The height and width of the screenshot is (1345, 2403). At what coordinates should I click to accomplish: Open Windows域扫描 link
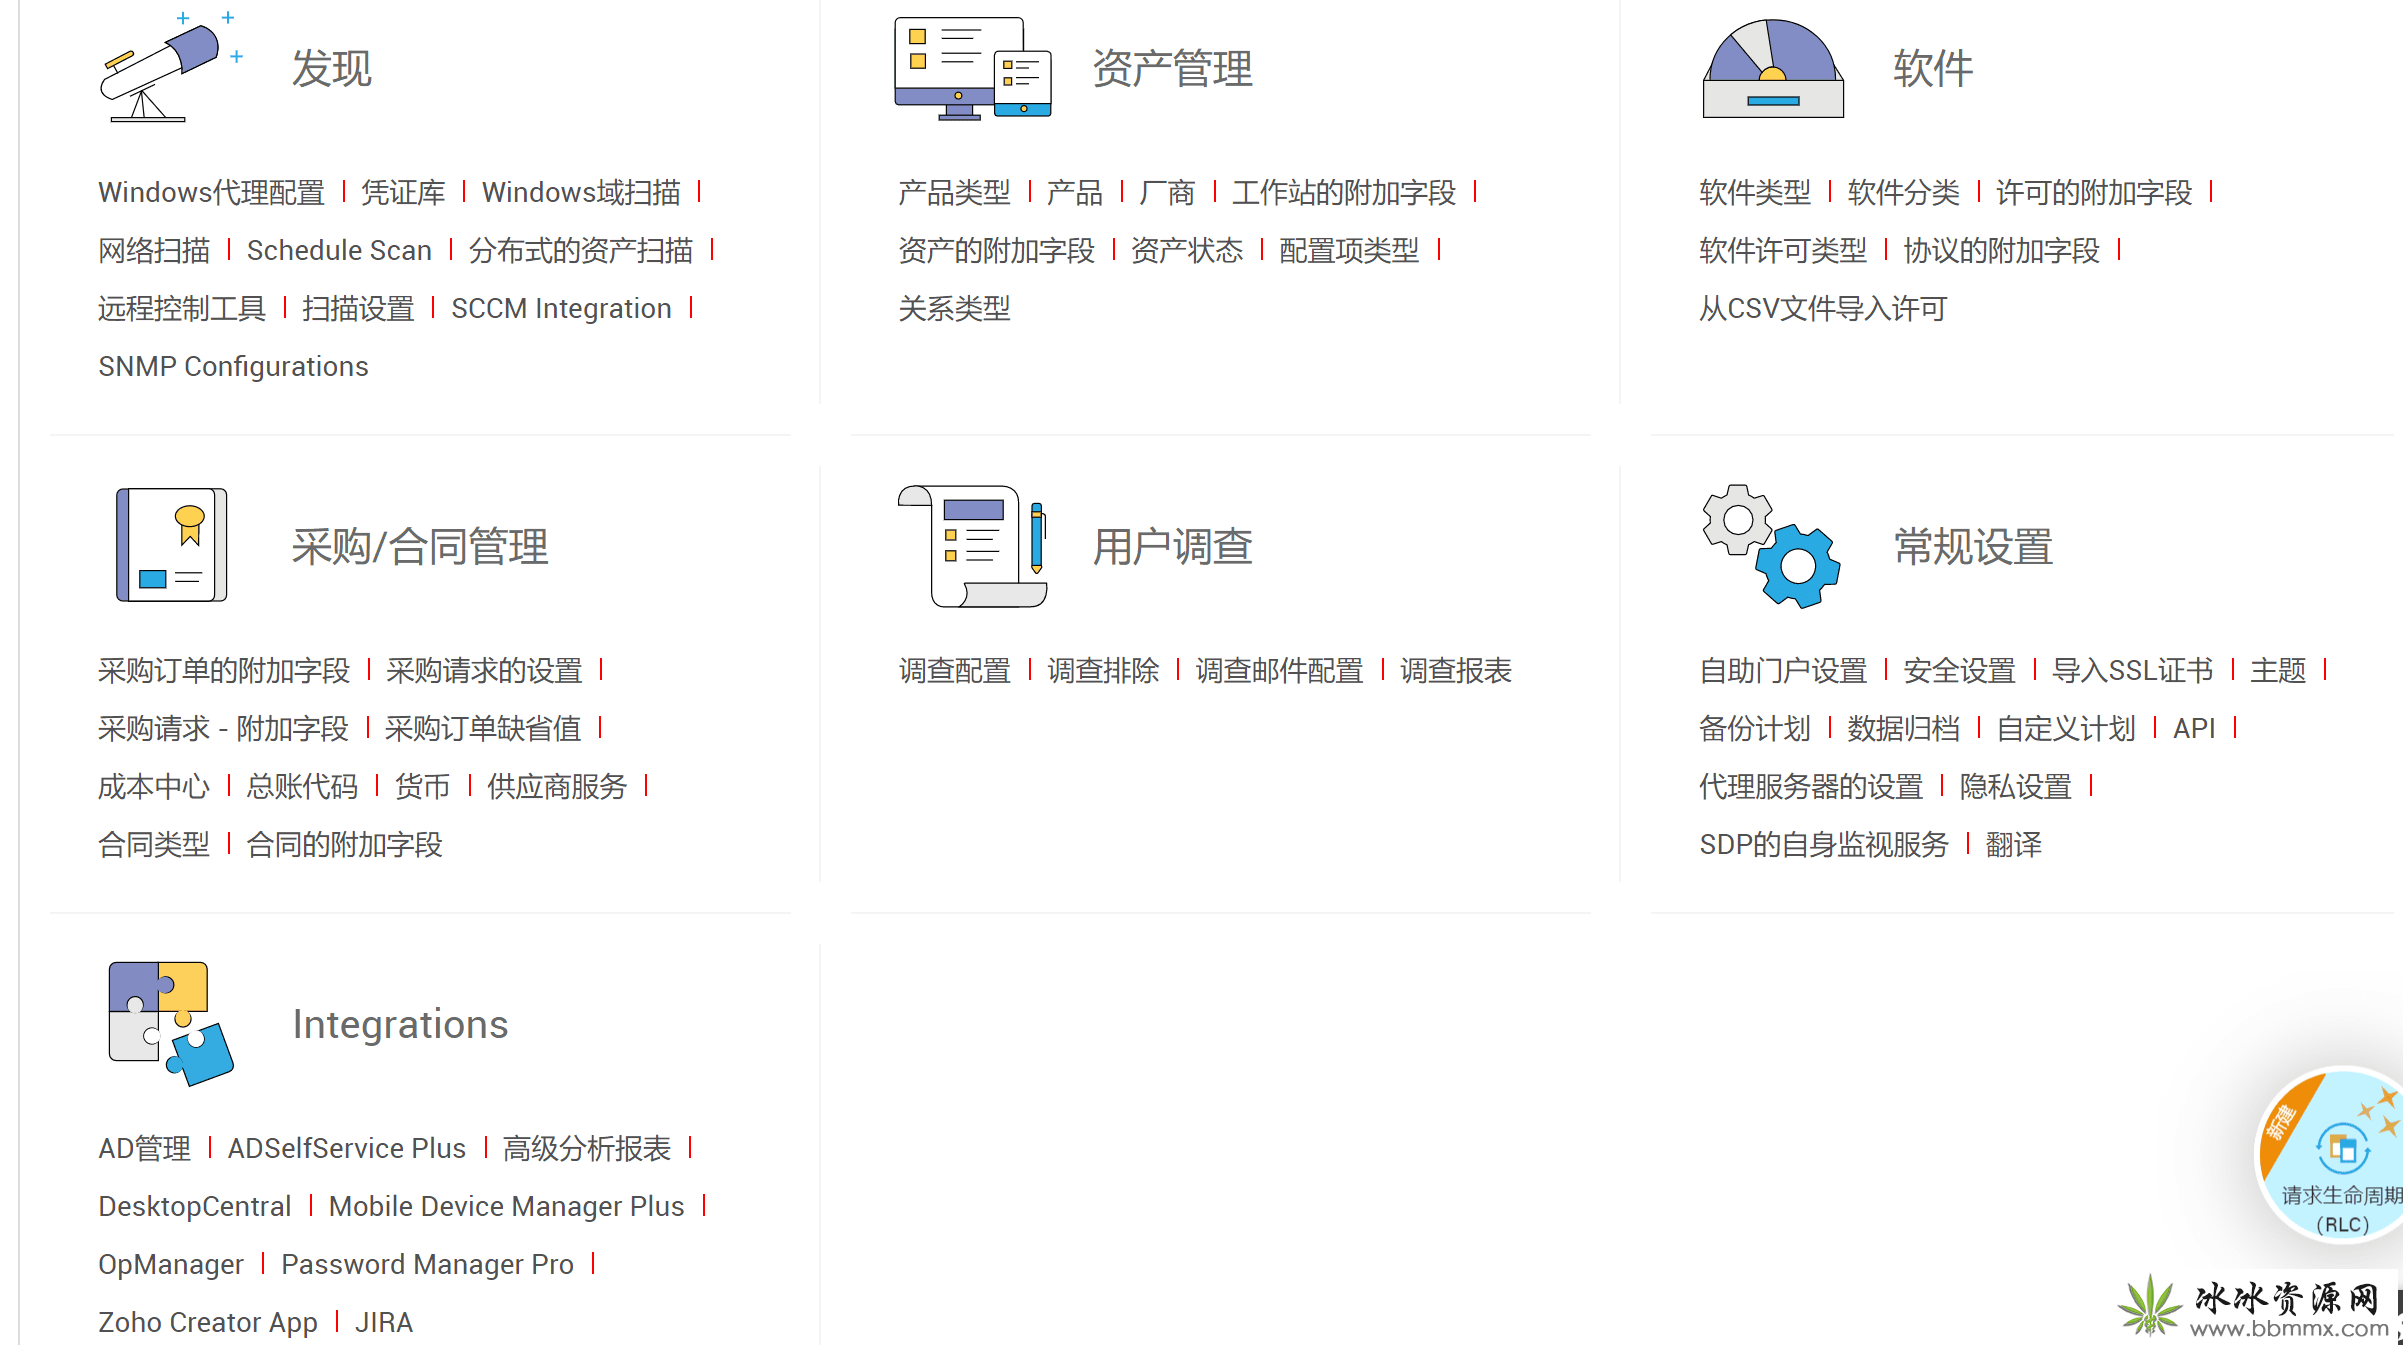(581, 192)
